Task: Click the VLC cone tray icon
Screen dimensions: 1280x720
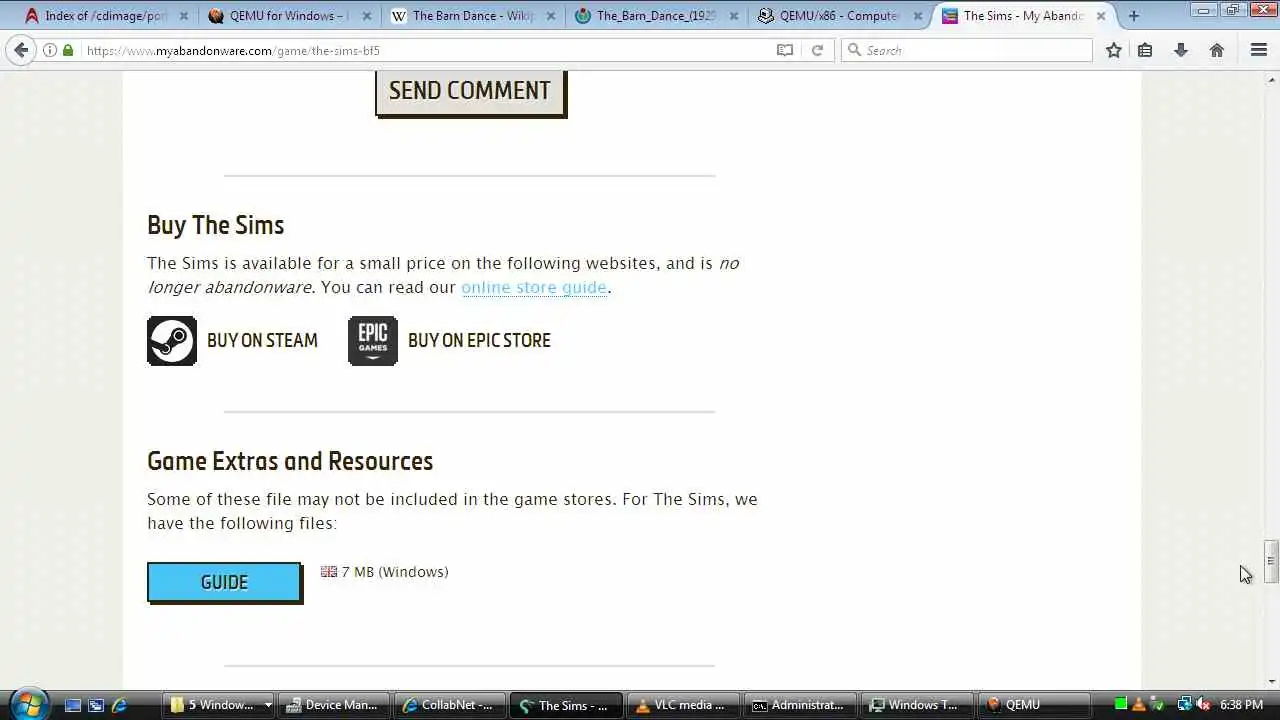Action: click(x=1138, y=704)
